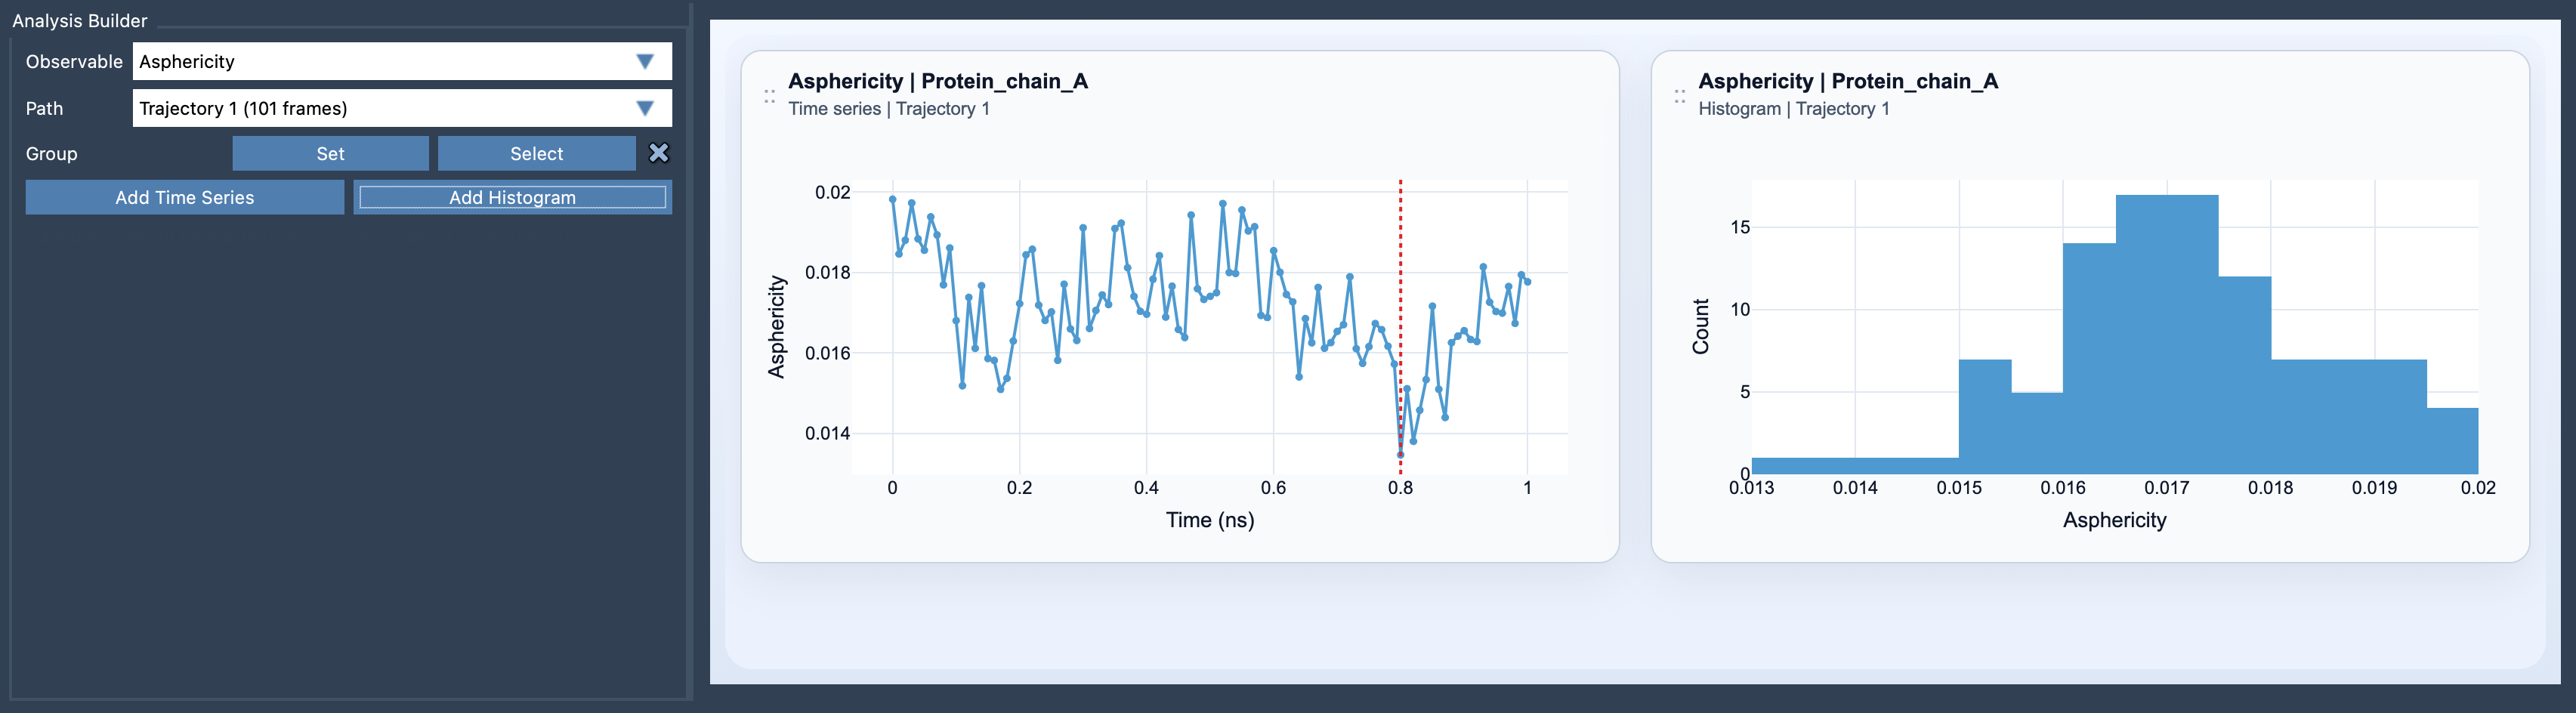
Task: Click the Set button for Group
Action: (330, 153)
